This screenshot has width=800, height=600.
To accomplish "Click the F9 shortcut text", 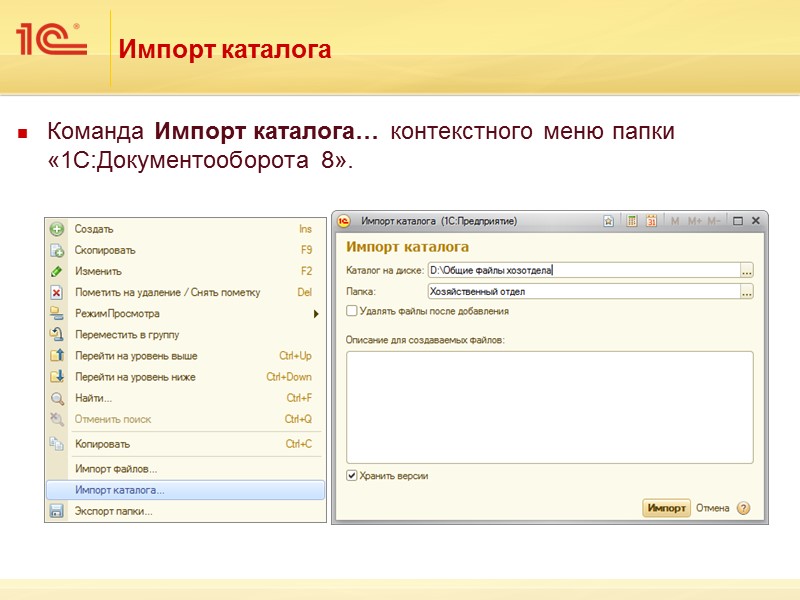I will coord(306,250).
